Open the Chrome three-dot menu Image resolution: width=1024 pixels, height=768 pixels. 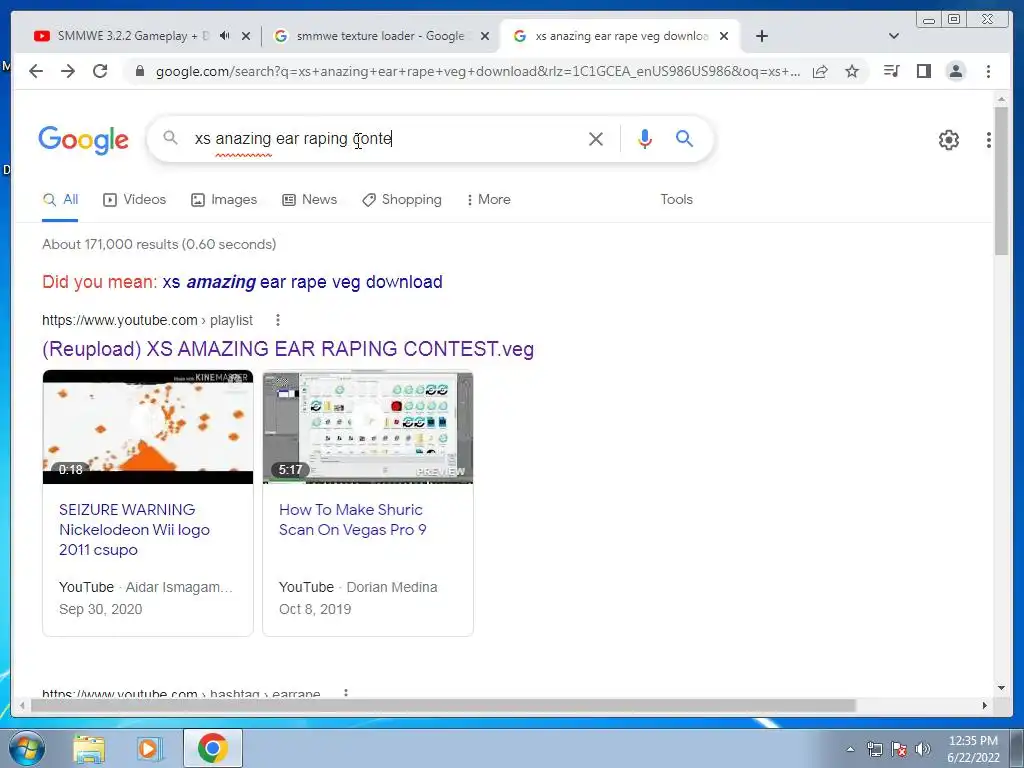point(988,71)
